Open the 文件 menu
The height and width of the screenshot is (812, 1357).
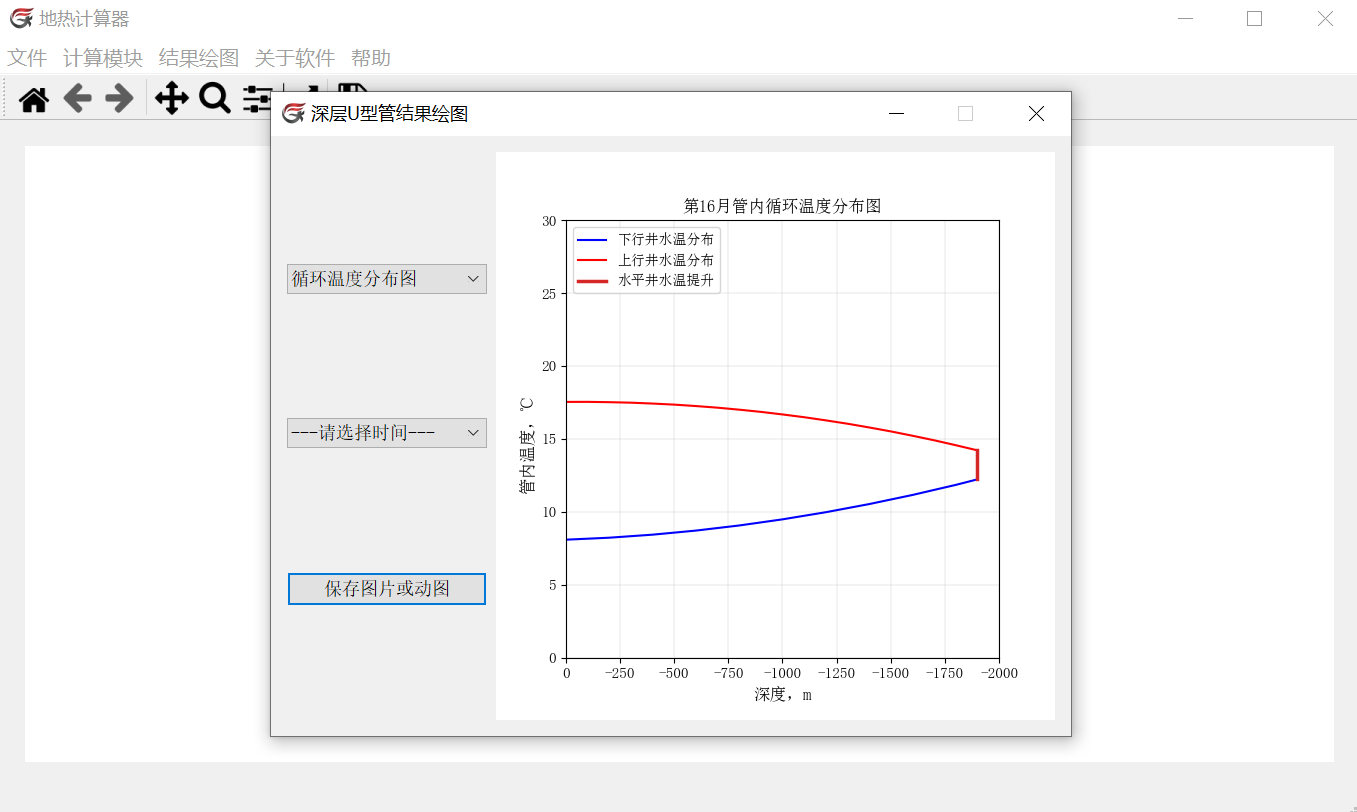click(x=27, y=58)
